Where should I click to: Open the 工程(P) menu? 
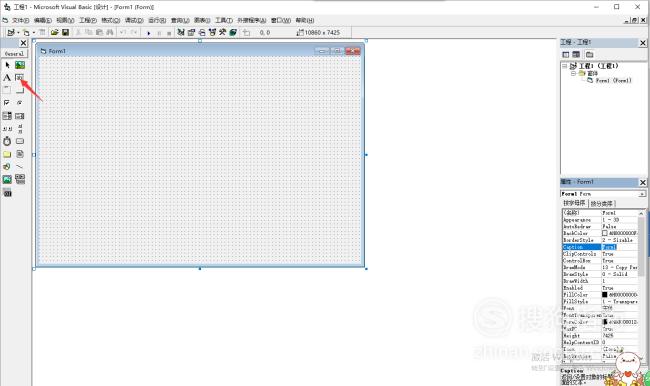pyautogui.click(x=88, y=20)
